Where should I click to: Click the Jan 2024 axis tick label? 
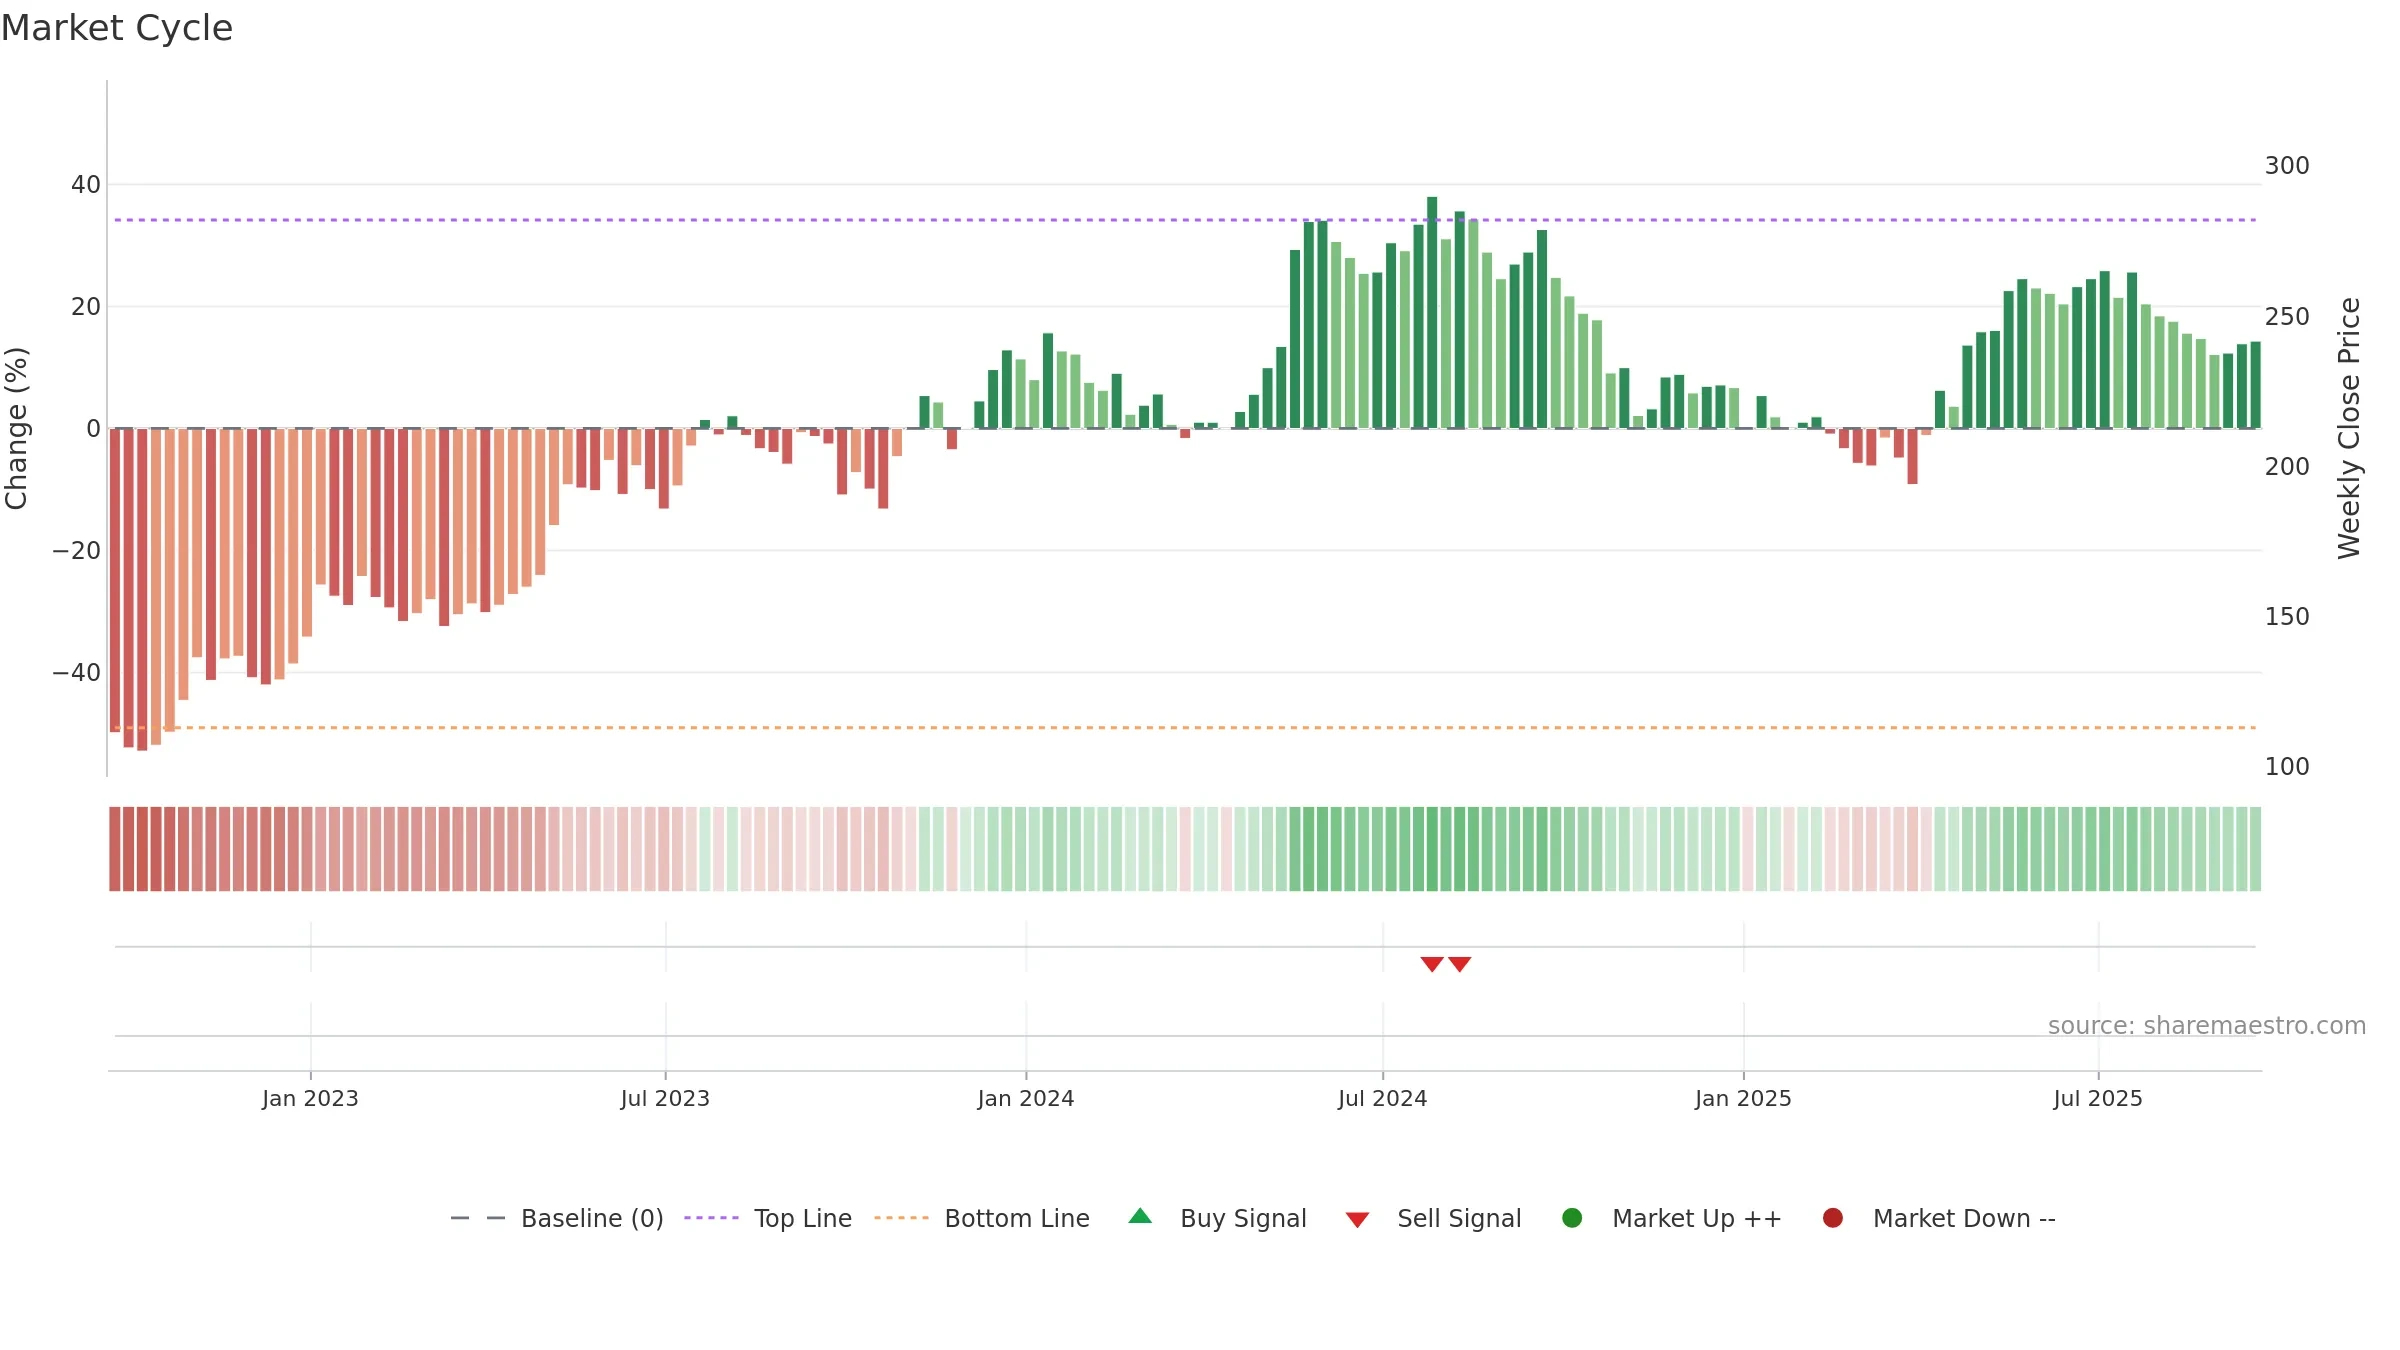click(x=1026, y=1099)
